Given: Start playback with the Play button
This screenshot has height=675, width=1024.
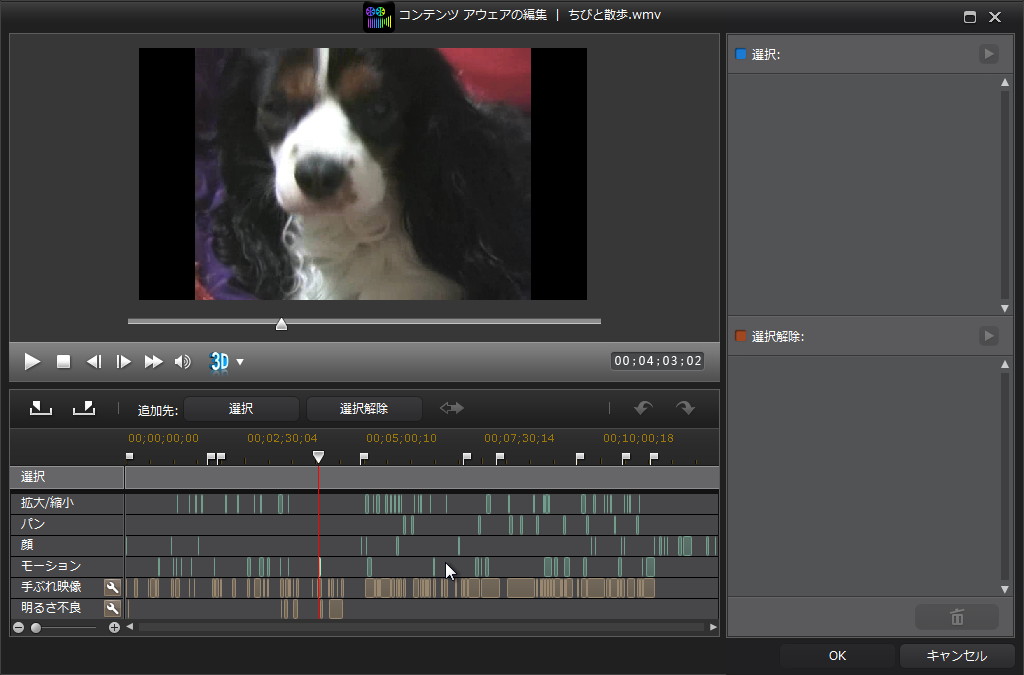Looking at the screenshot, I should point(31,362).
